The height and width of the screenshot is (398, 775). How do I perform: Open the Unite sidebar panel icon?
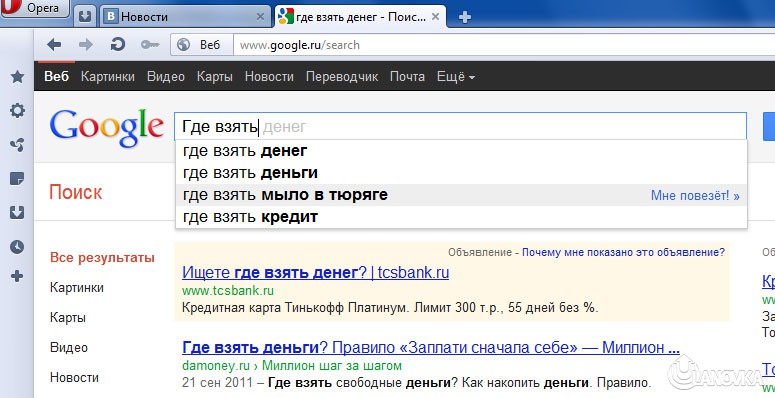pos(17,145)
